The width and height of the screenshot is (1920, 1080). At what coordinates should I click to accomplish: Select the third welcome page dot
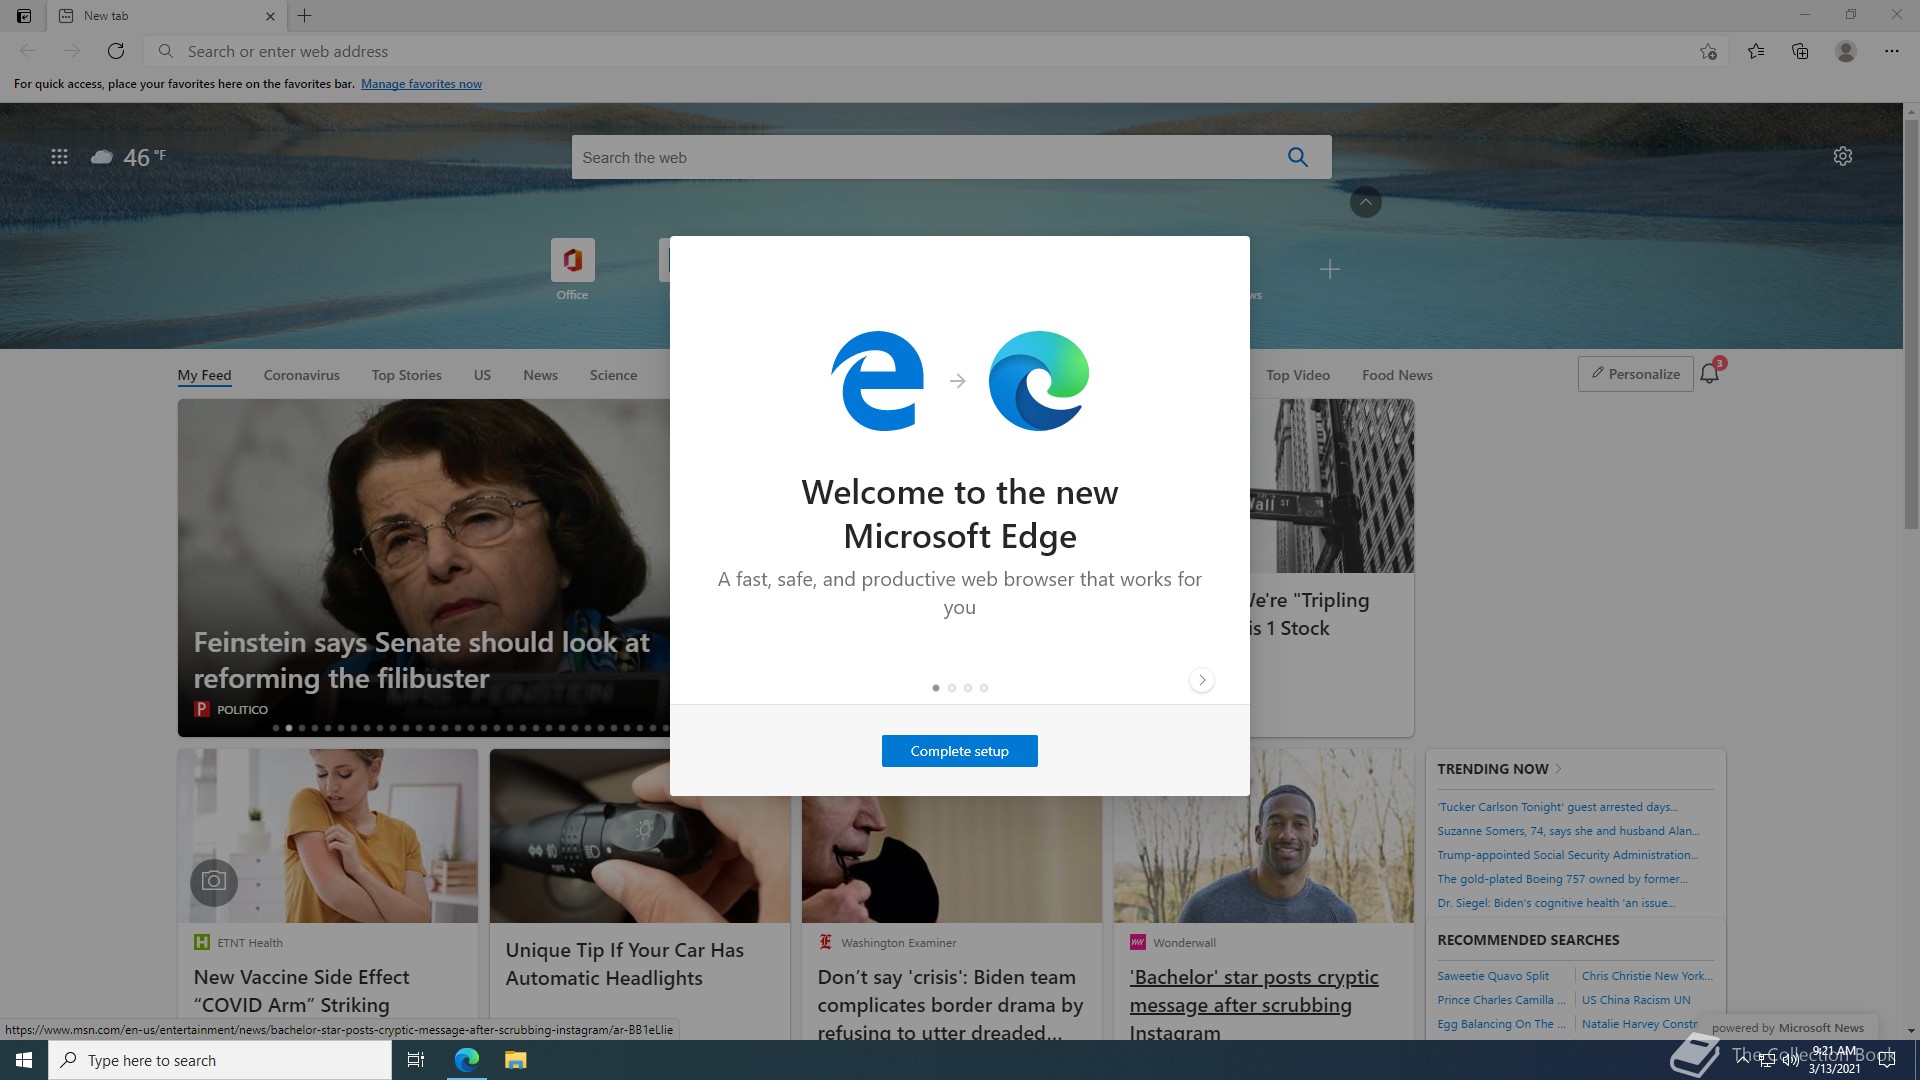click(968, 688)
